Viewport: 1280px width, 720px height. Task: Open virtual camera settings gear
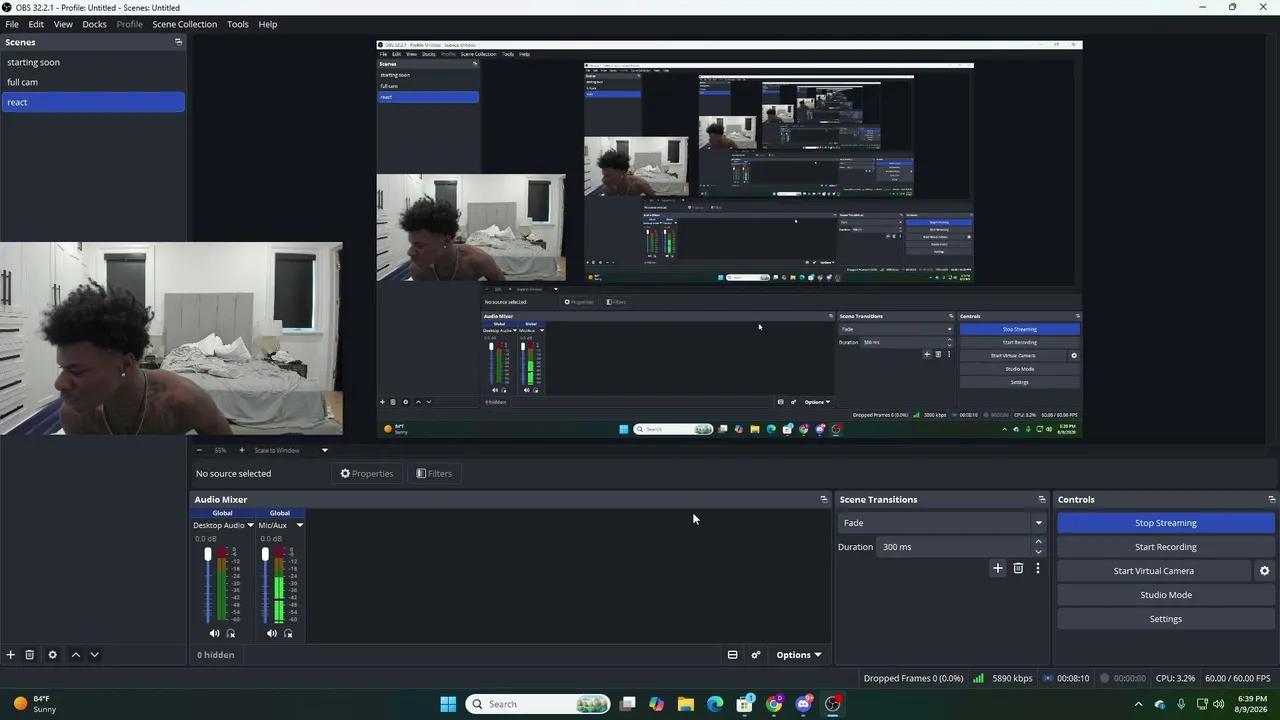[1264, 571]
